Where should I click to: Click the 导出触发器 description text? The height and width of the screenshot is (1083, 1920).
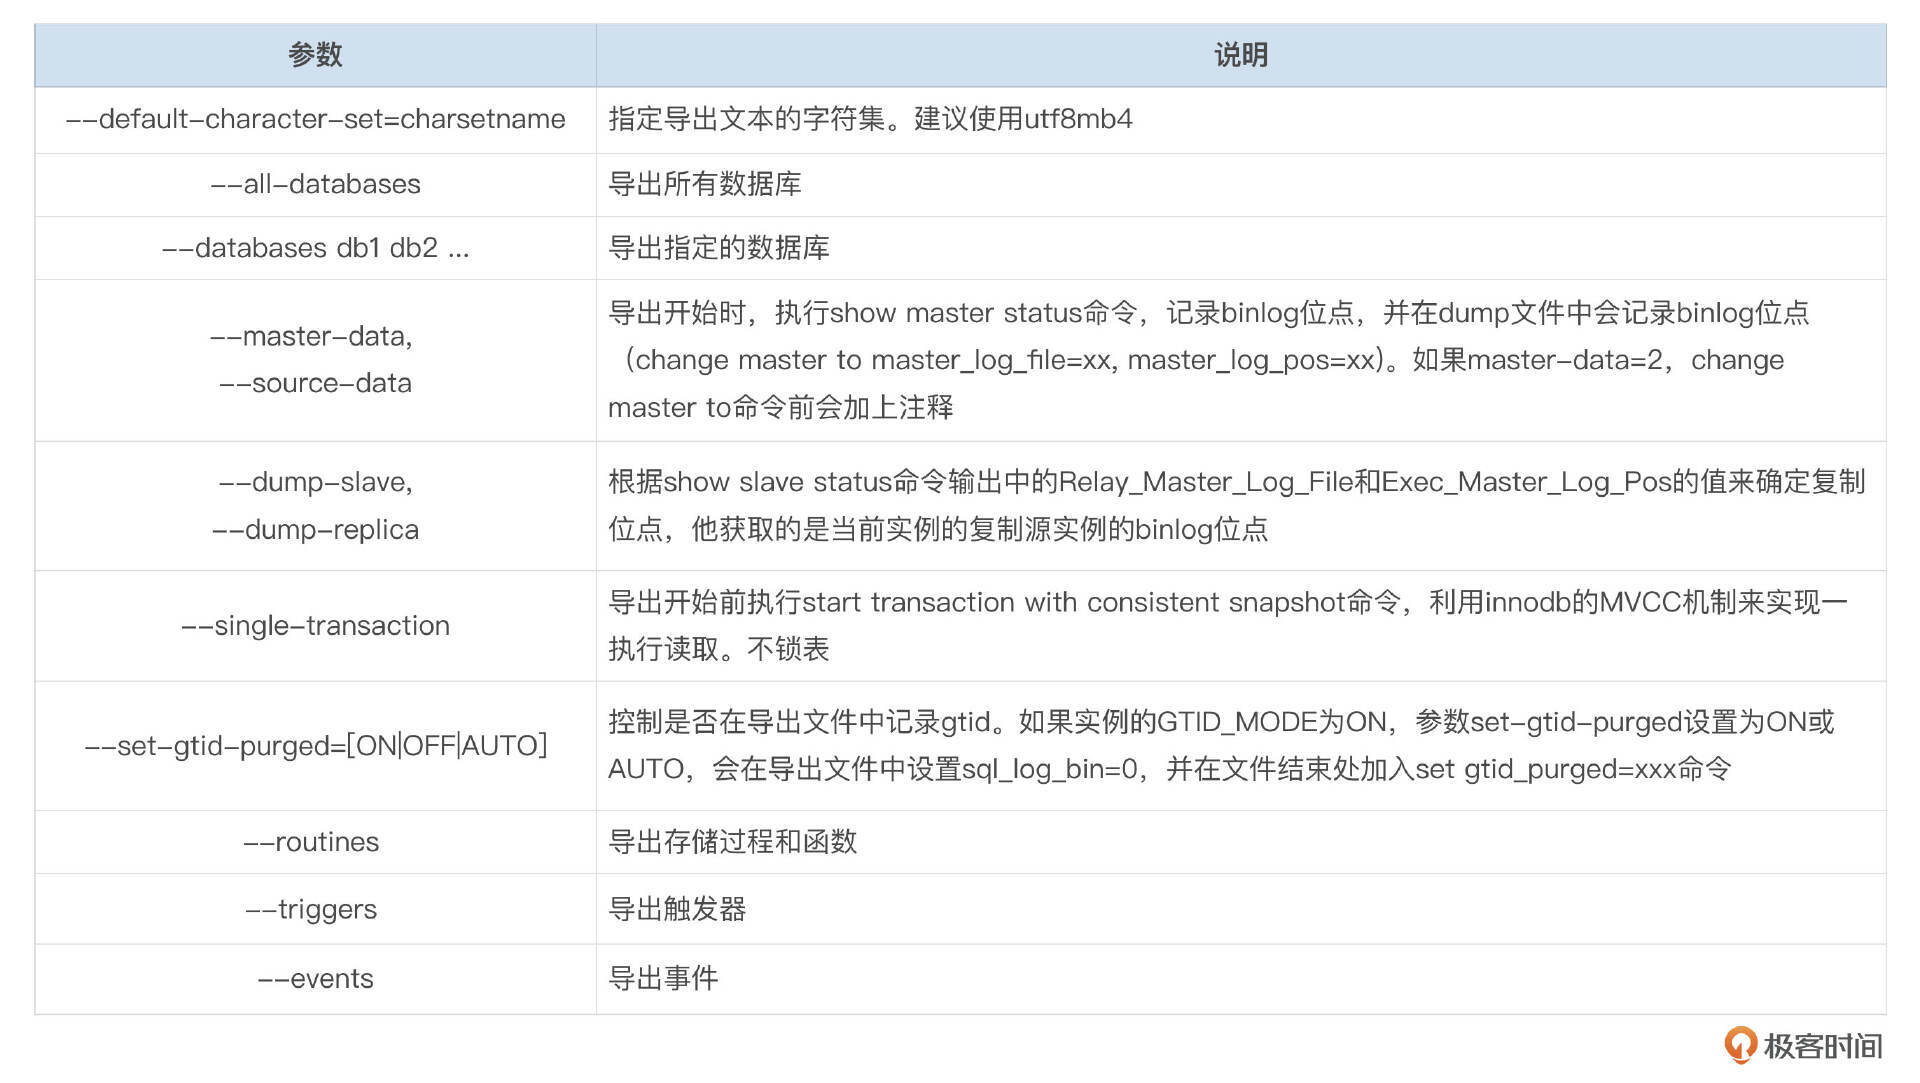pos(677,909)
